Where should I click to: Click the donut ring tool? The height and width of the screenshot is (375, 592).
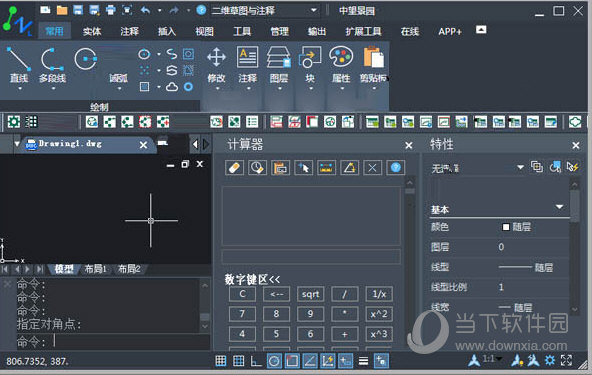coord(188,87)
